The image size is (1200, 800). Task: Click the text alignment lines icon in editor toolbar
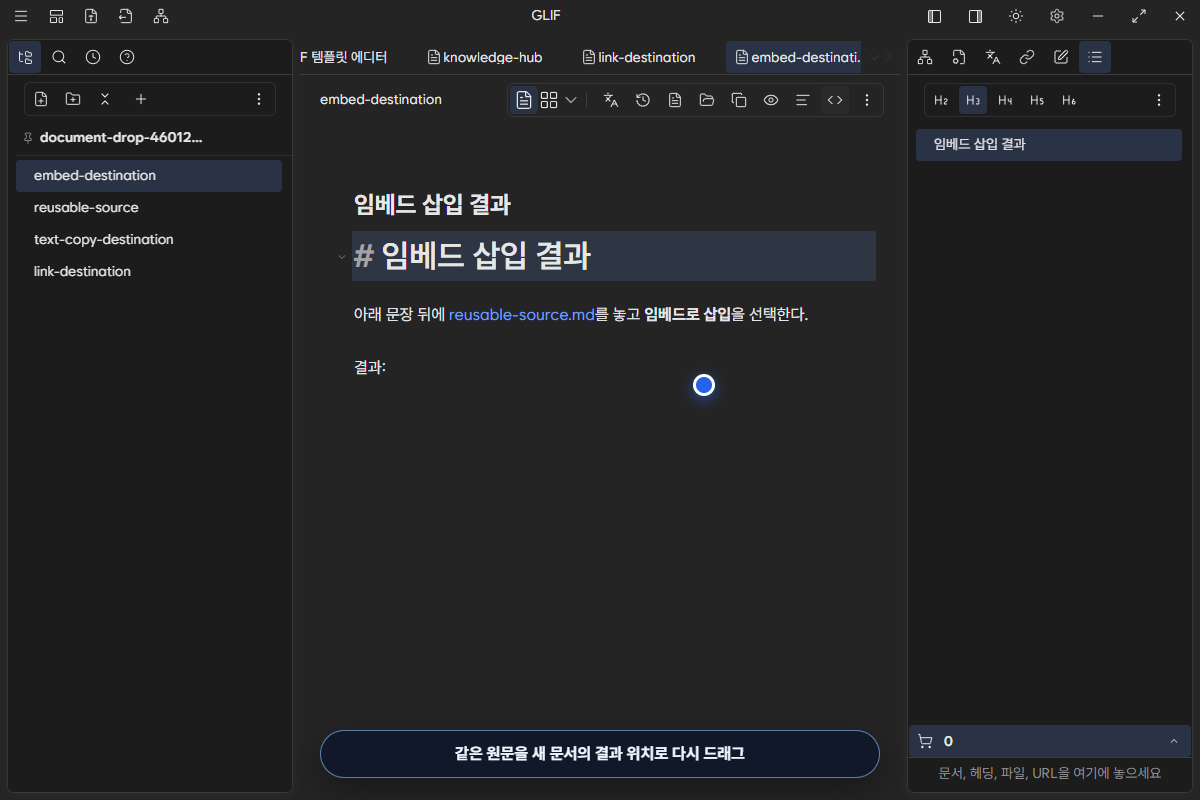coord(802,100)
